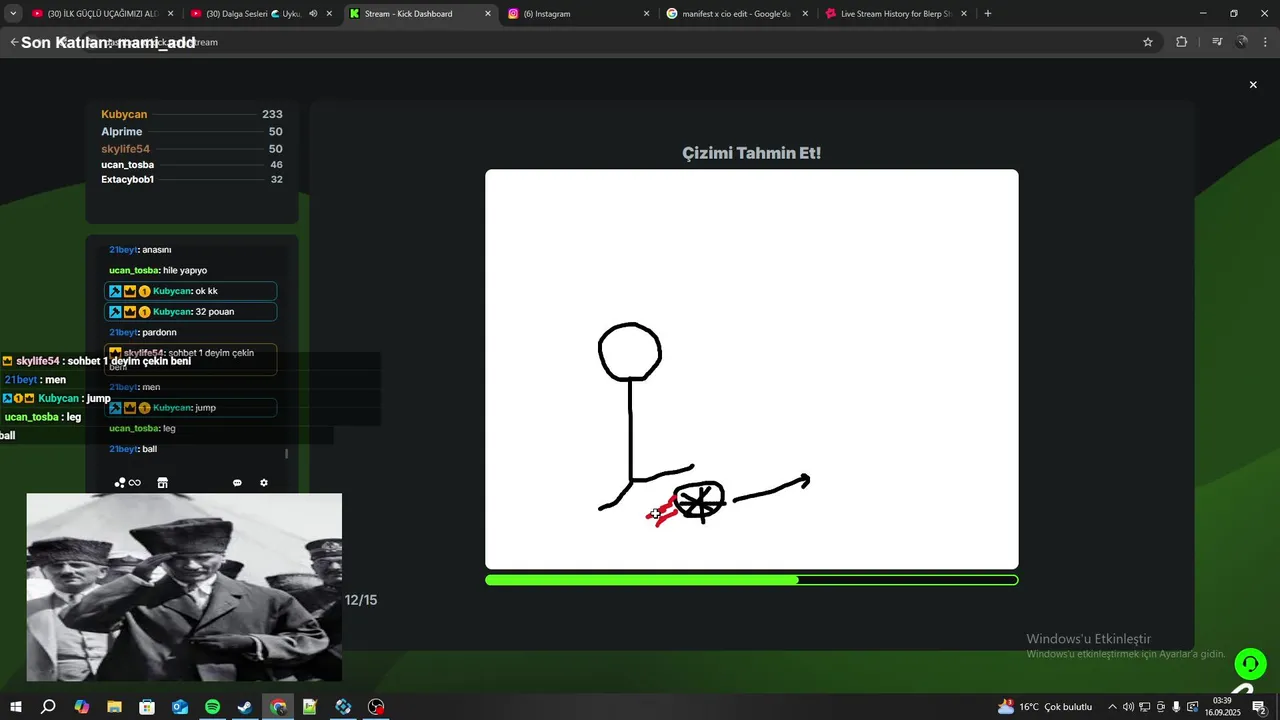Click the '21beyt: ball' chat message
Image resolution: width=1280 pixels, height=720 pixels.
pyautogui.click(x=133, y=449)
